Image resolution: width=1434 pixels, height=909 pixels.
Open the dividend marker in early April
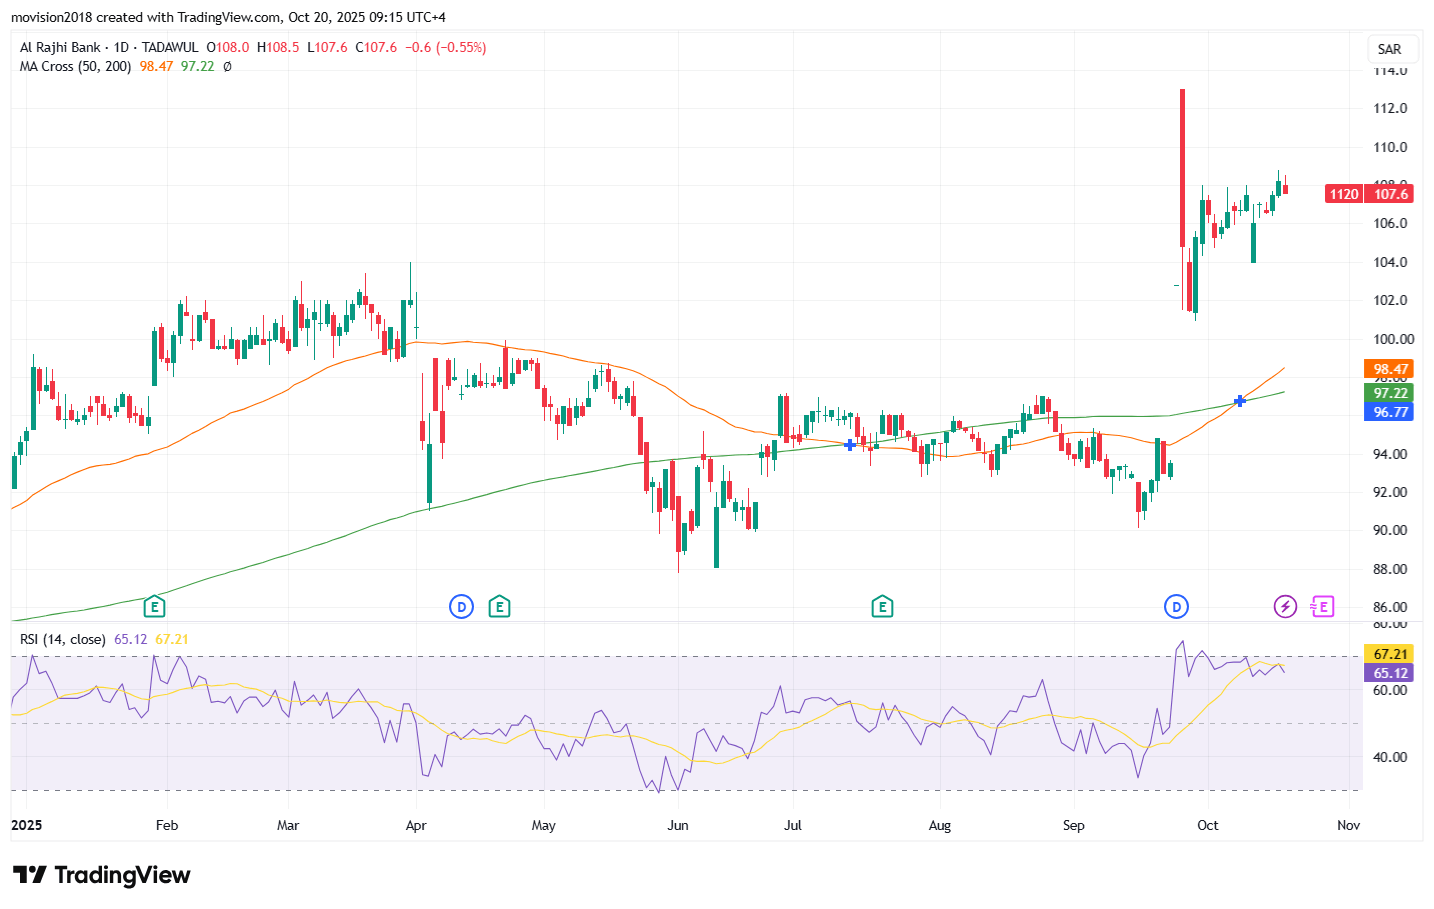pos(461,606)
